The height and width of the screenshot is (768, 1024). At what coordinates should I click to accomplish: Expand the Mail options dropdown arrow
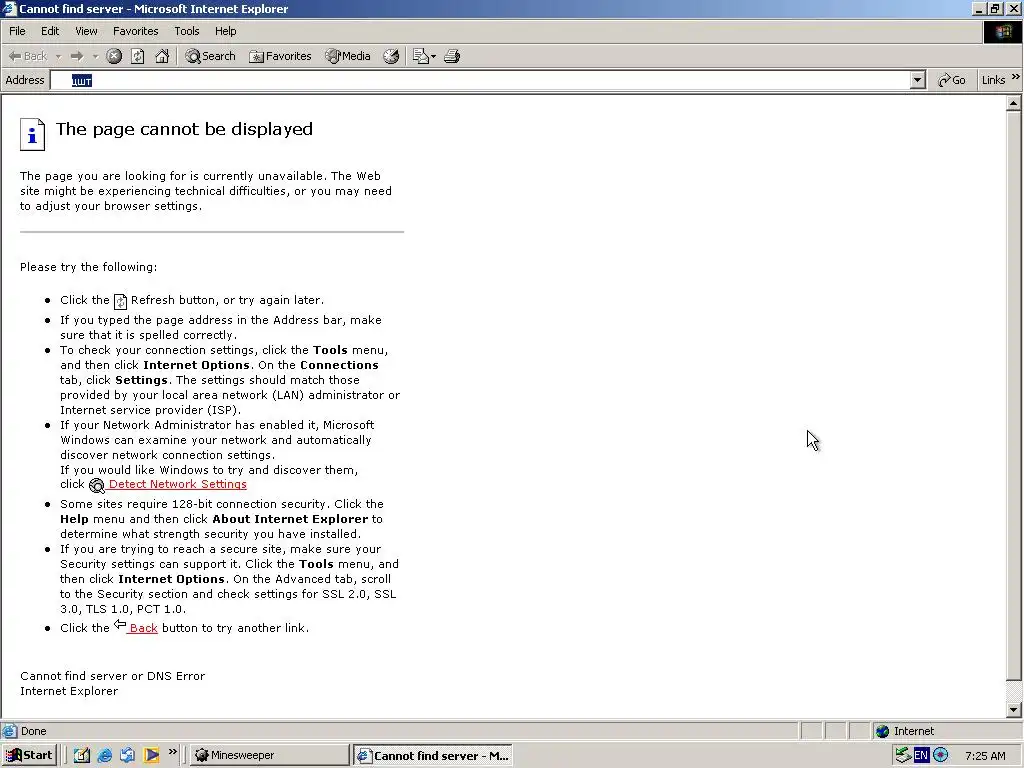[x=433, y=57]
